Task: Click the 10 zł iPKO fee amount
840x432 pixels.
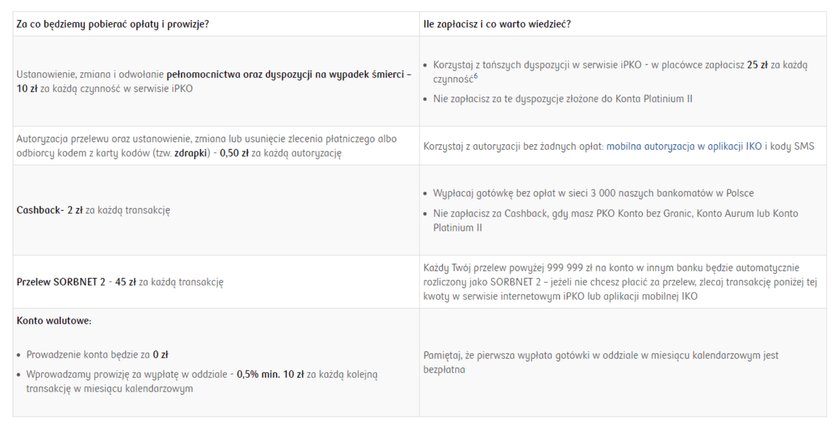Action: [x=27, y=88]
